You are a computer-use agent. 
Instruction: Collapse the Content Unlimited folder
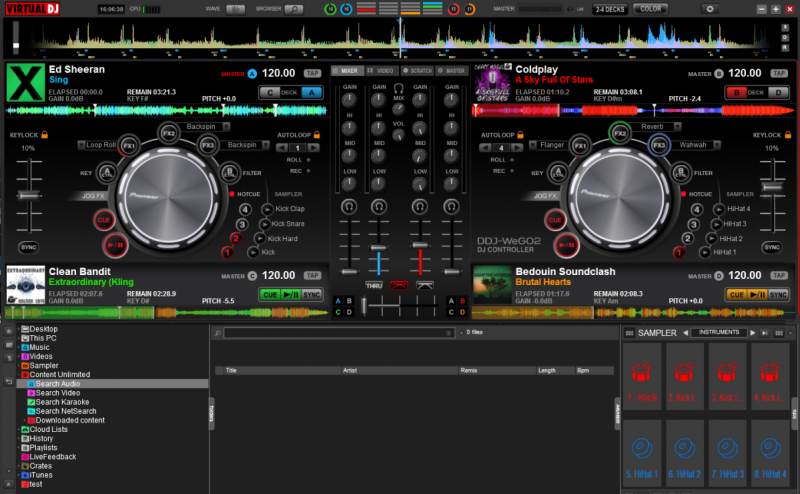[19, 375]
